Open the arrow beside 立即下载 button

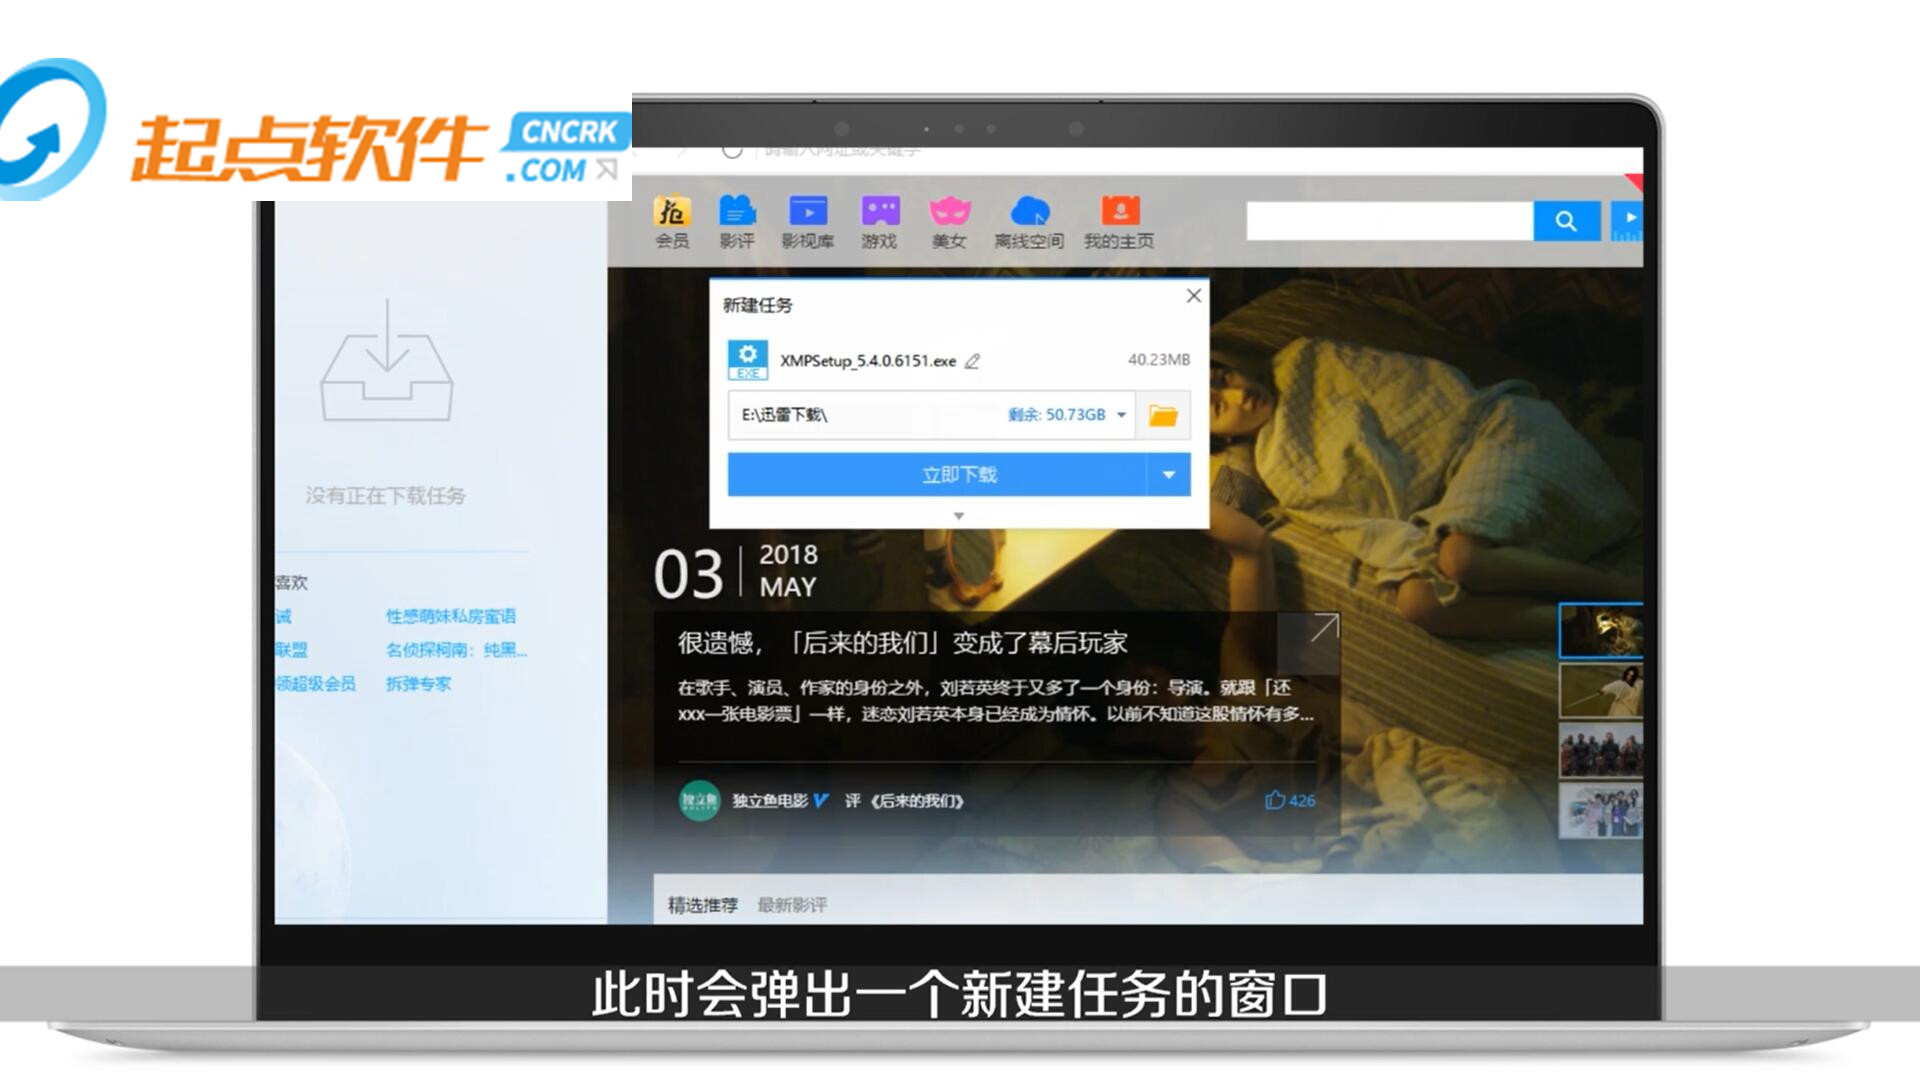coord(1168,475)
